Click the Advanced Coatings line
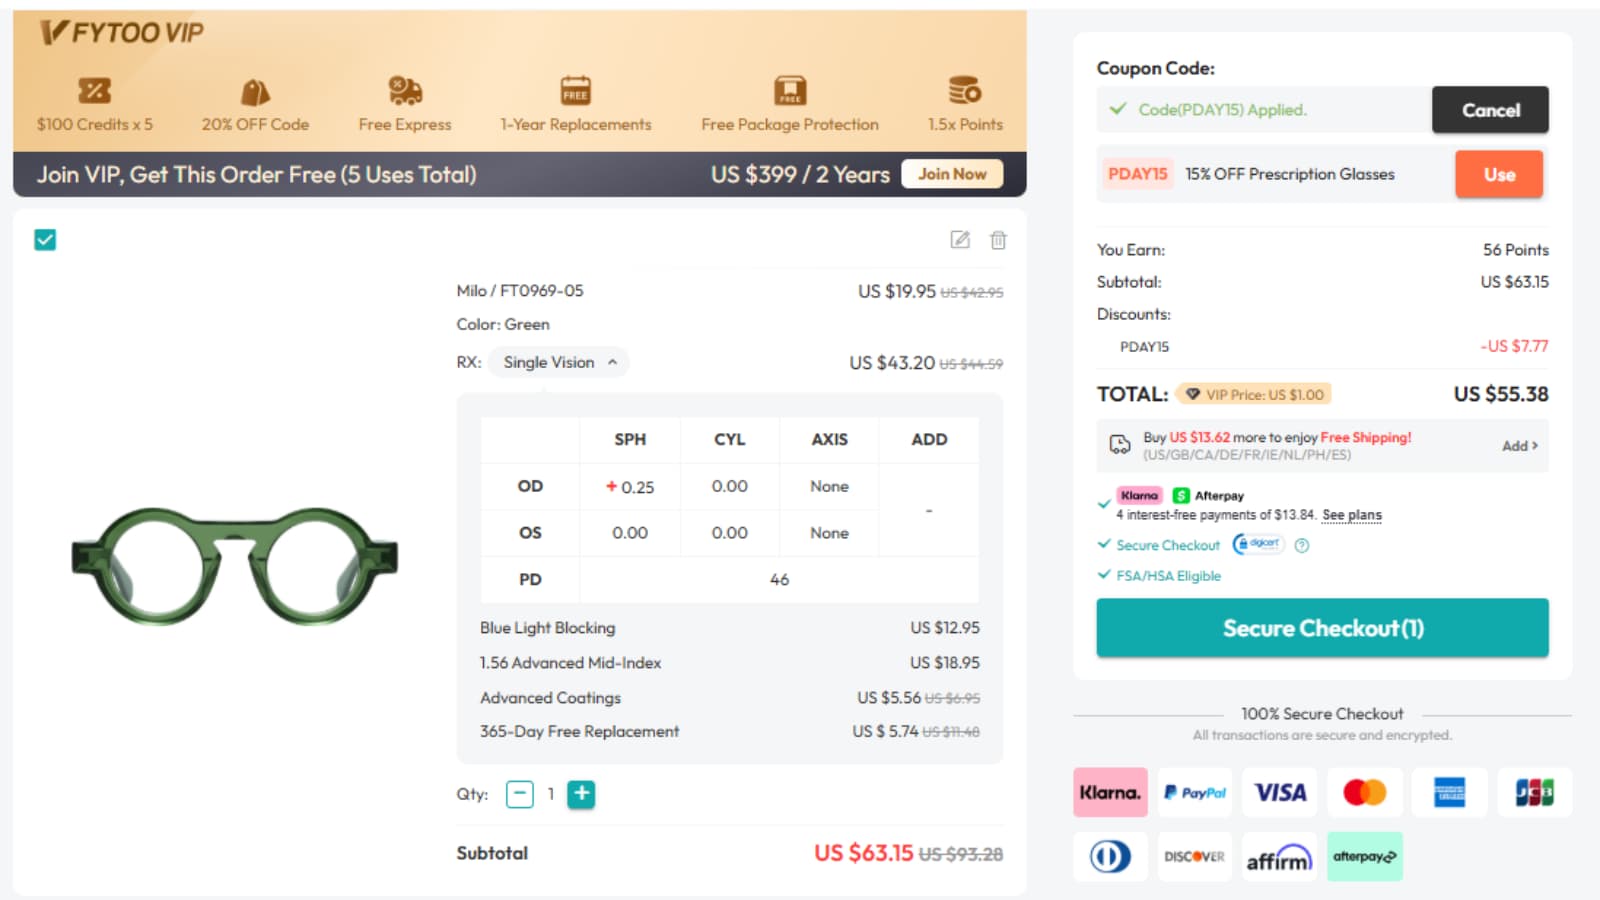The height and width of the screenshot is (900, 1600). 730,698
